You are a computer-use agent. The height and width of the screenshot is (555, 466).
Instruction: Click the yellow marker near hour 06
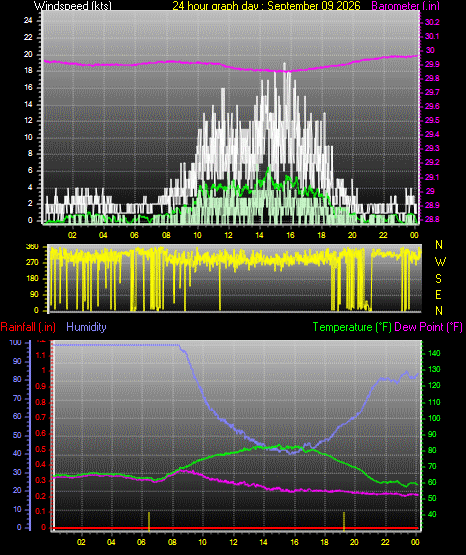(x=149, y=521)
